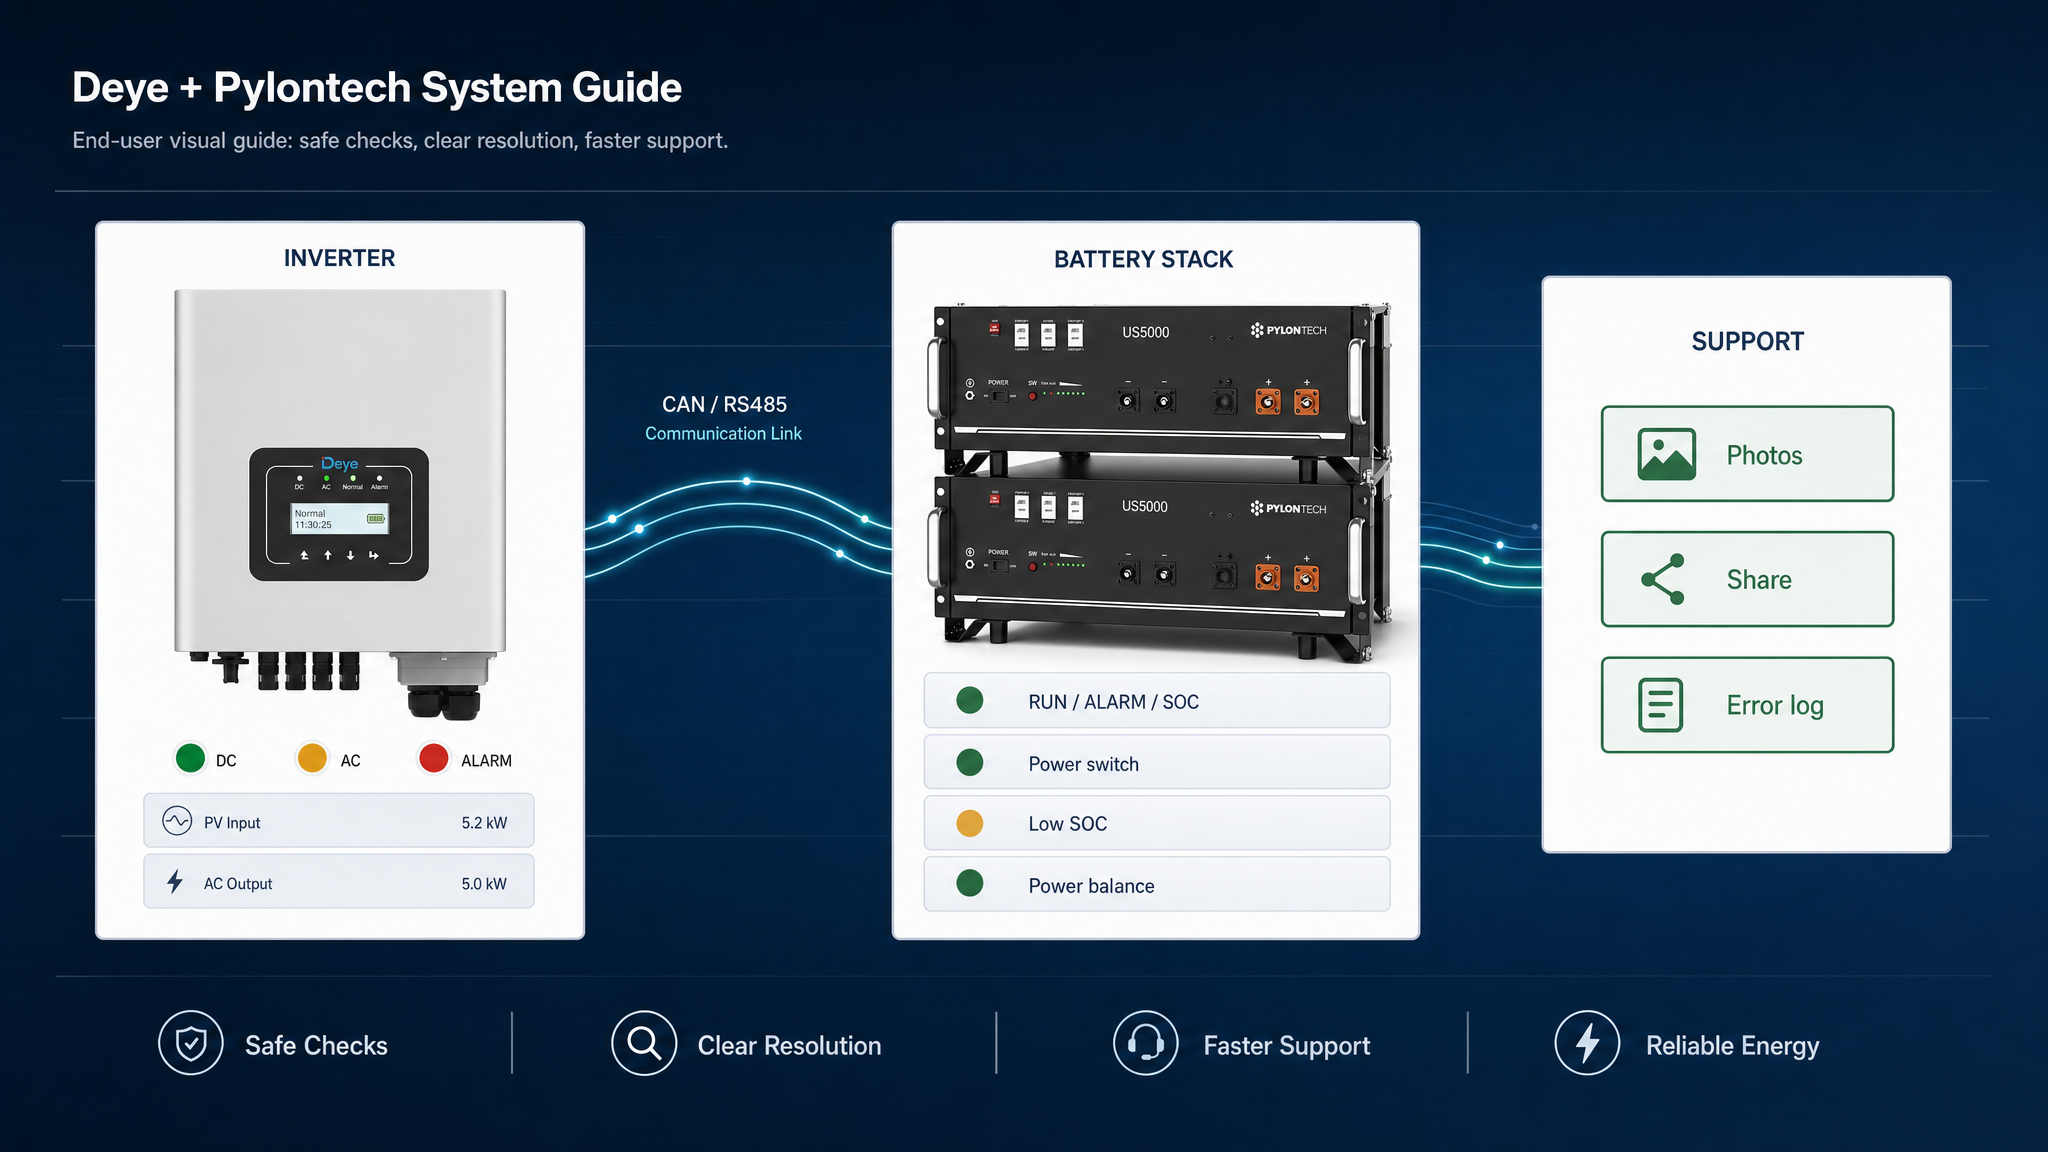Click the Clear Resolution magnifier icon
The image size is (2048, 1152).
click(644, 1043)
